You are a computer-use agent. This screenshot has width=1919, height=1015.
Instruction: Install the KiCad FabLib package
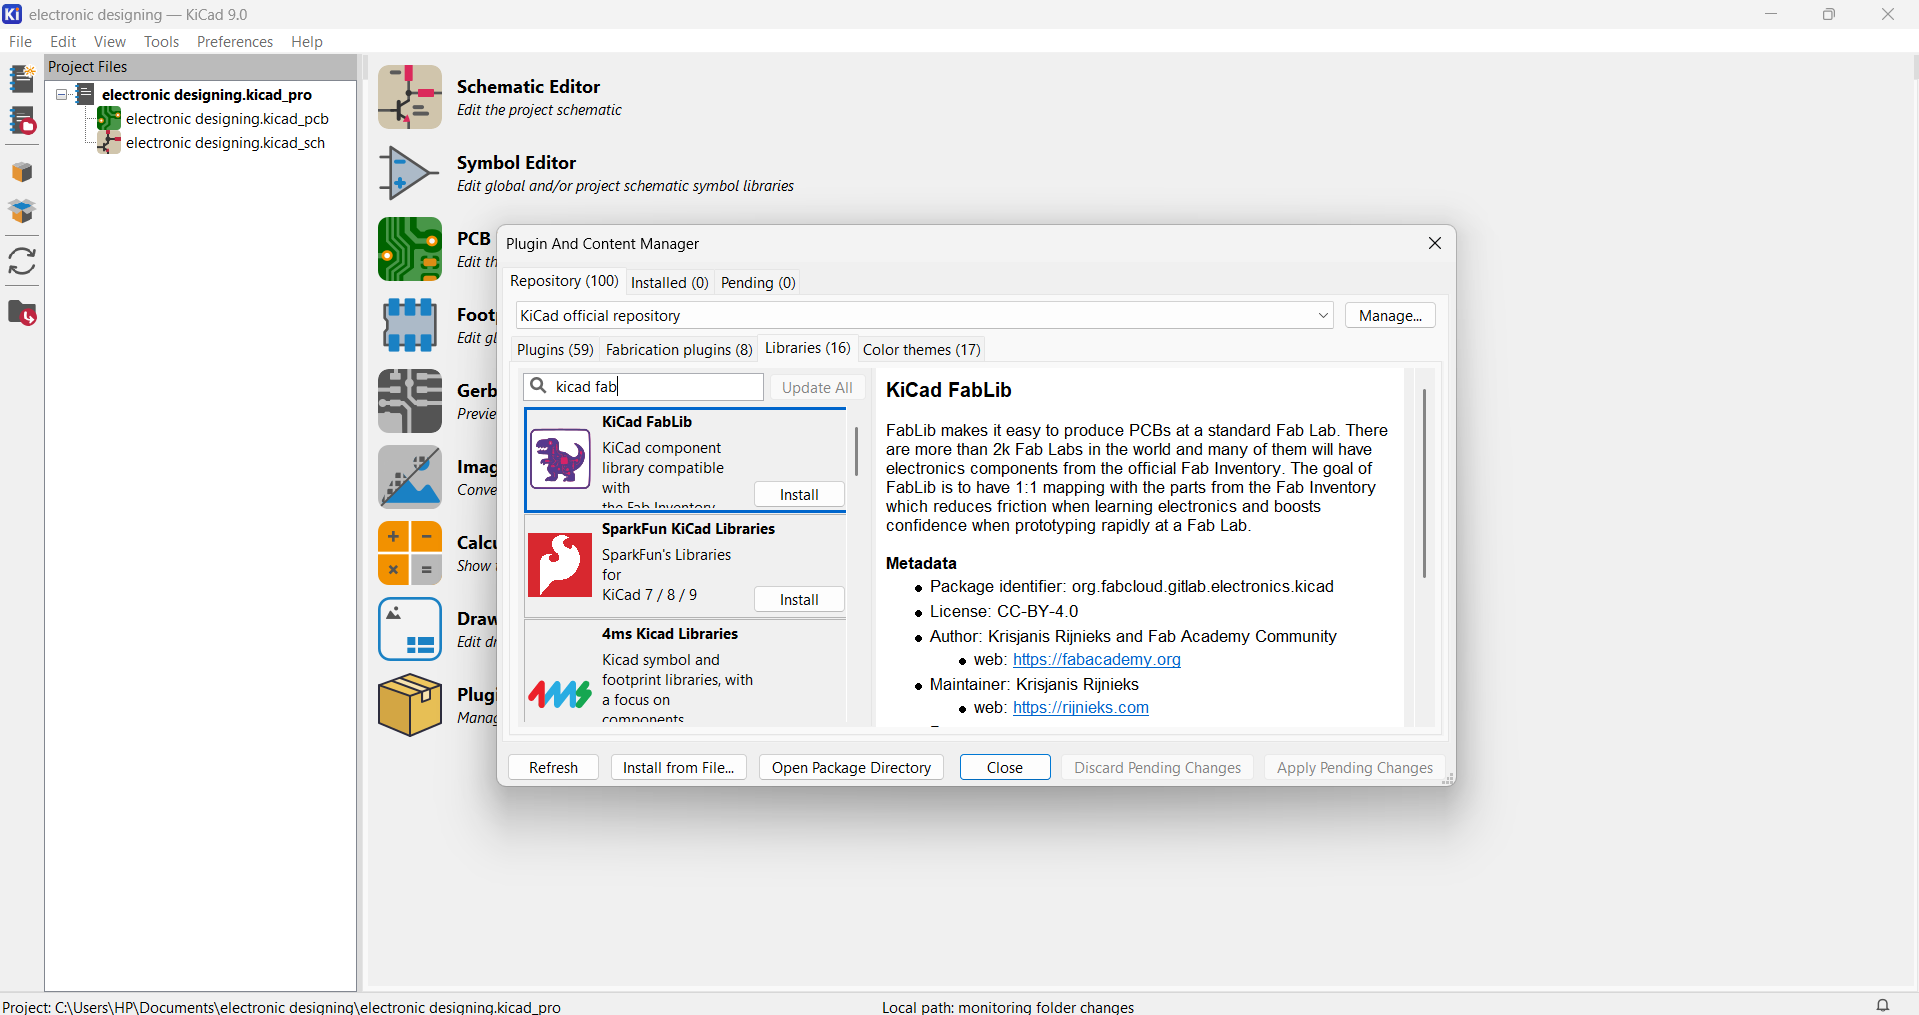coord(799,495)
